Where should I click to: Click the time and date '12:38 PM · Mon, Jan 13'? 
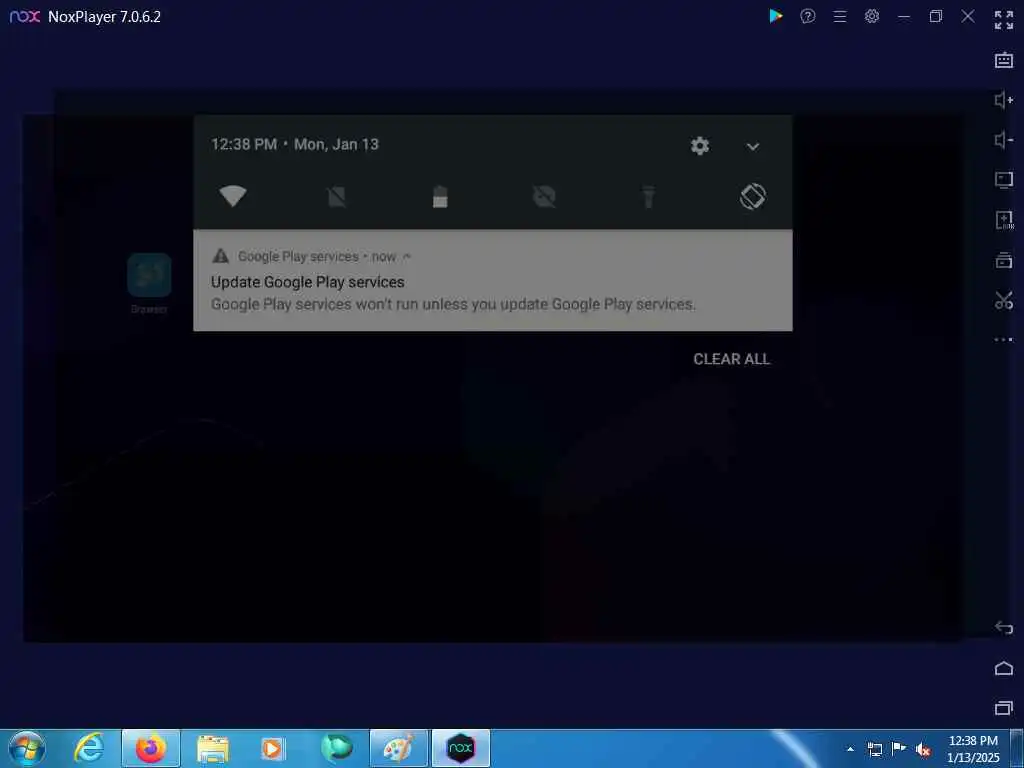pos(295,144)
